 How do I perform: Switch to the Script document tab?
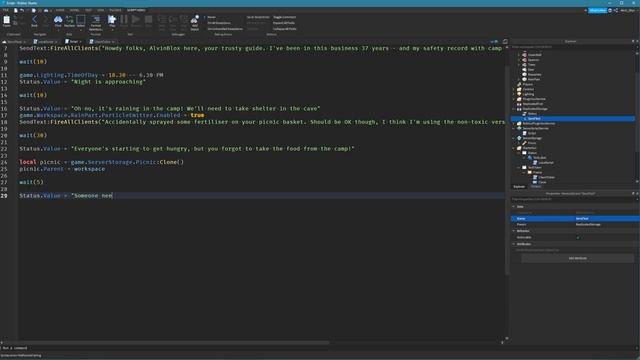point(73,42)
